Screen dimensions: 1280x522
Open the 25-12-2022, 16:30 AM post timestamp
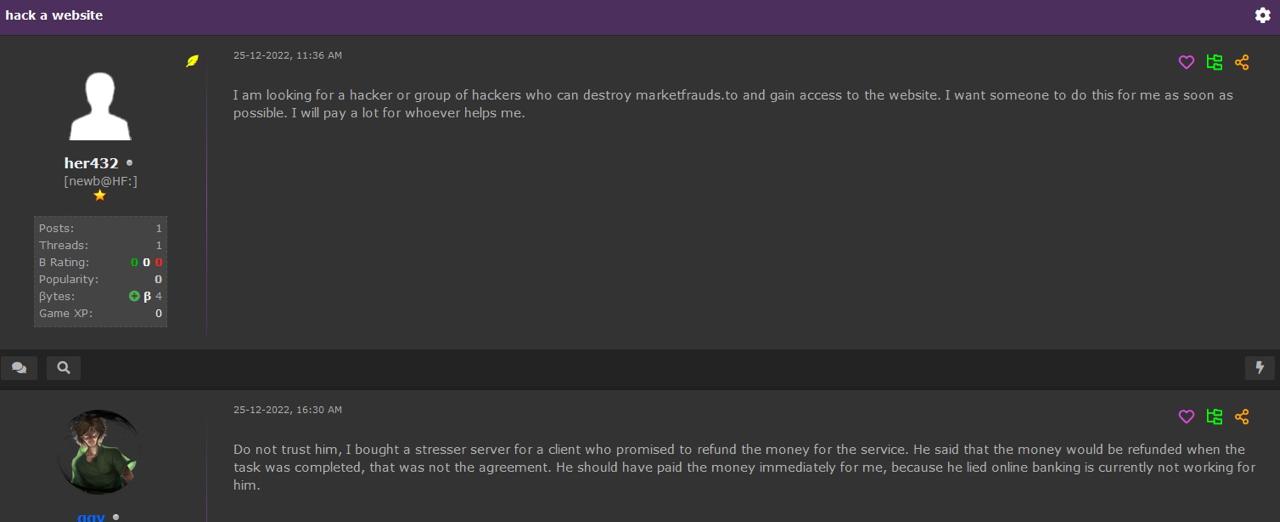287,409
